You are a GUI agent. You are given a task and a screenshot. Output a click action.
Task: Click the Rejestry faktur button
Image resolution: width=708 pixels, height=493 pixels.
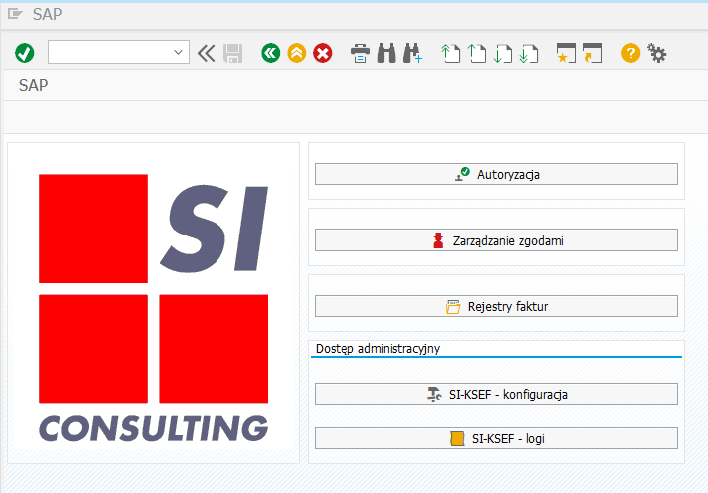click(x=496, y=306)
